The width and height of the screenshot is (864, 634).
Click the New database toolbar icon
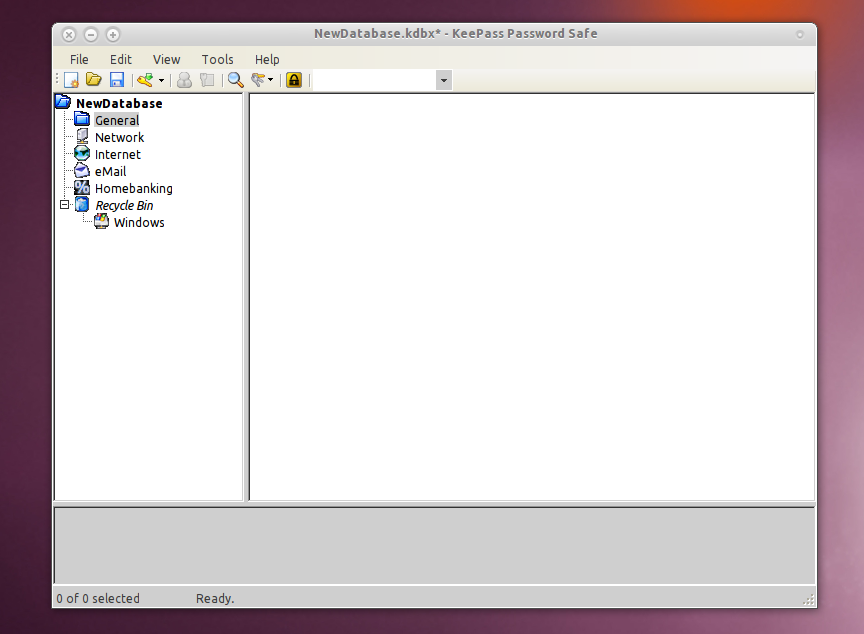[71, 80]
